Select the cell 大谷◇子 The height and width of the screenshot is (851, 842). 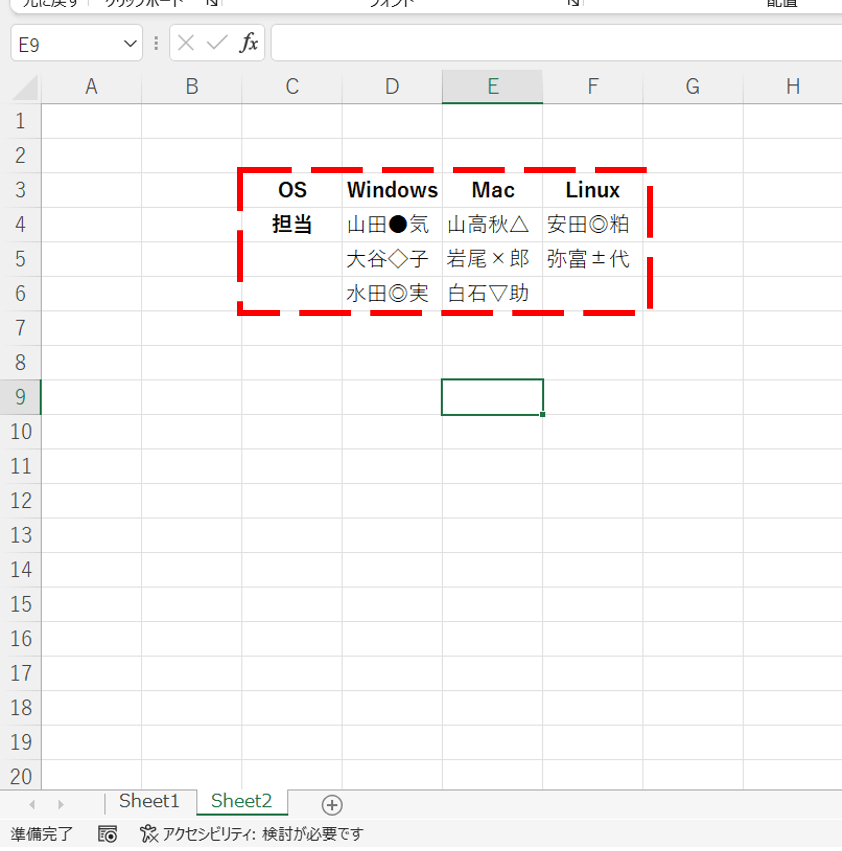pos(392,259)
